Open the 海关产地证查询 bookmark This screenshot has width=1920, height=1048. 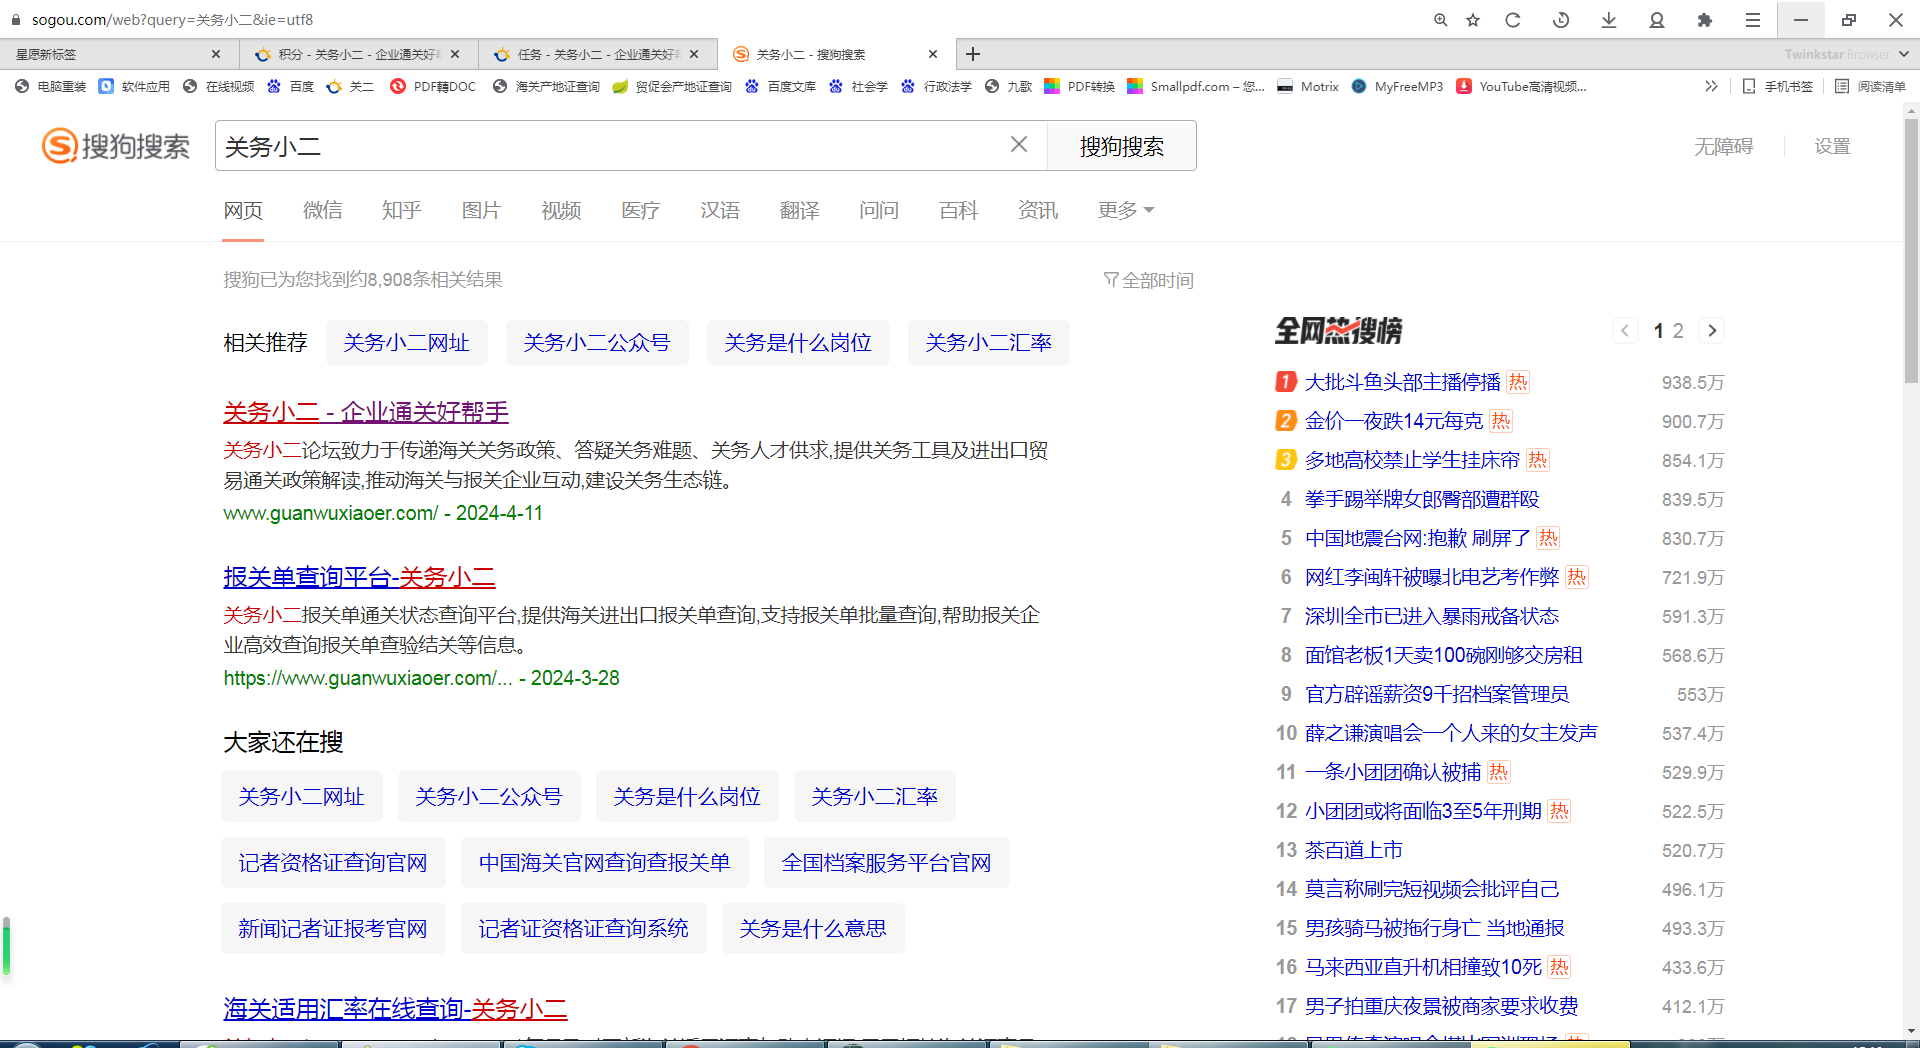[x=547, y=87]
